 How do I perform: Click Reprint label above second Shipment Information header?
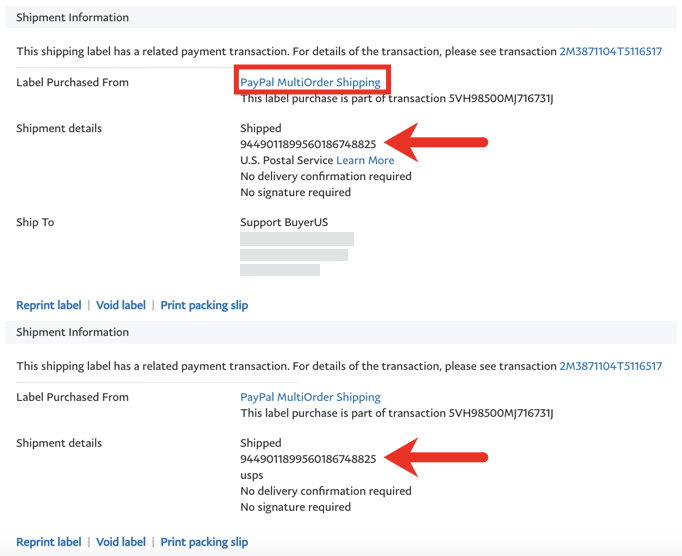49,305
